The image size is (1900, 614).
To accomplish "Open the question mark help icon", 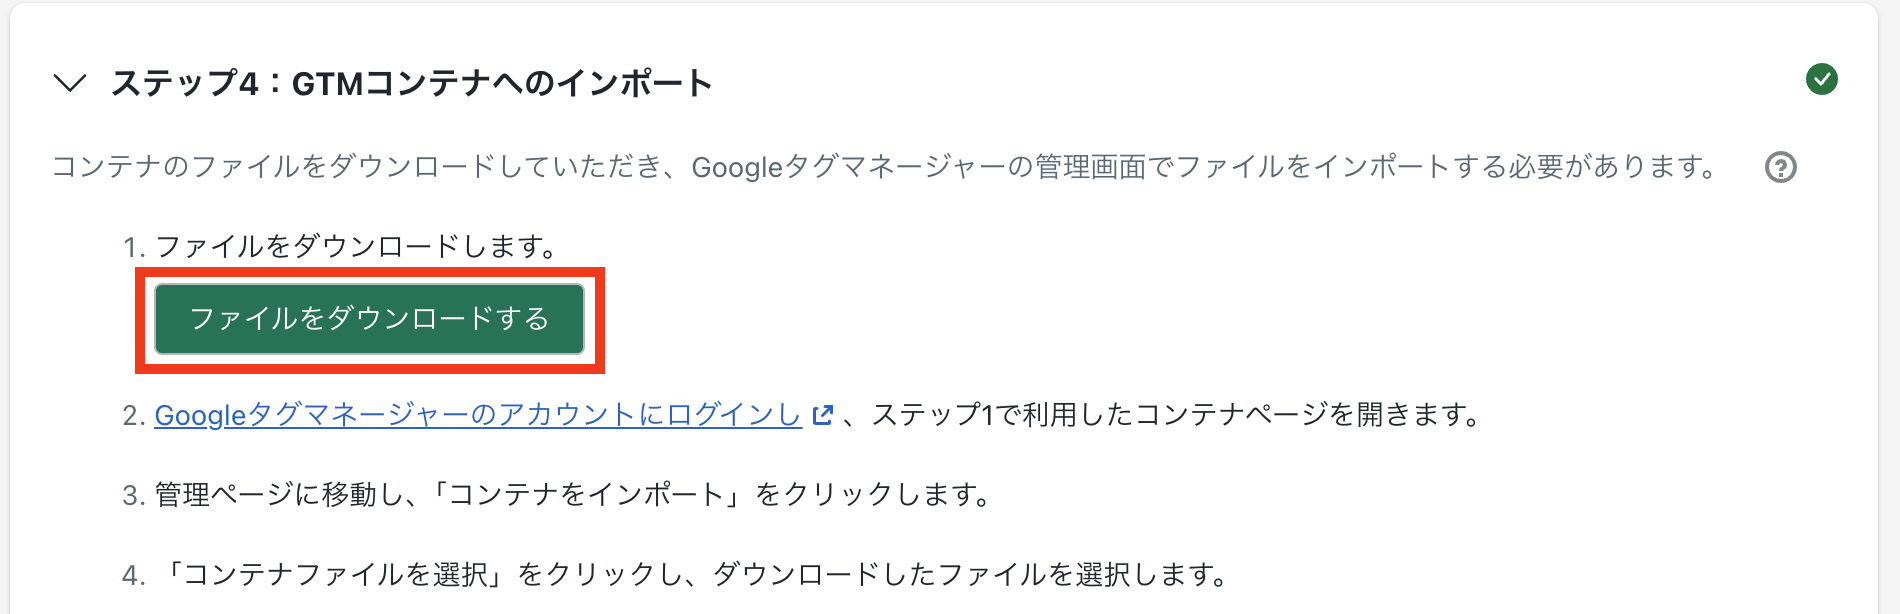I will coord(1780,167).
